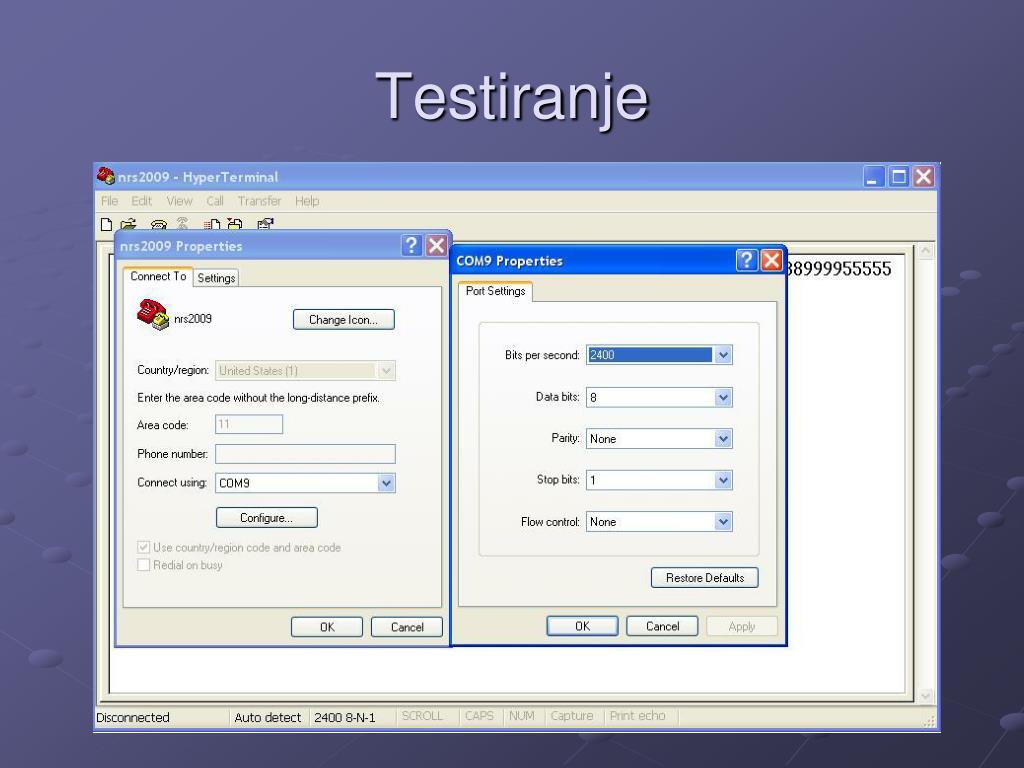Click the Disconnected status bar text
Image resolution: width=1024 pixels, height=768 pixels.
(133, 717)
